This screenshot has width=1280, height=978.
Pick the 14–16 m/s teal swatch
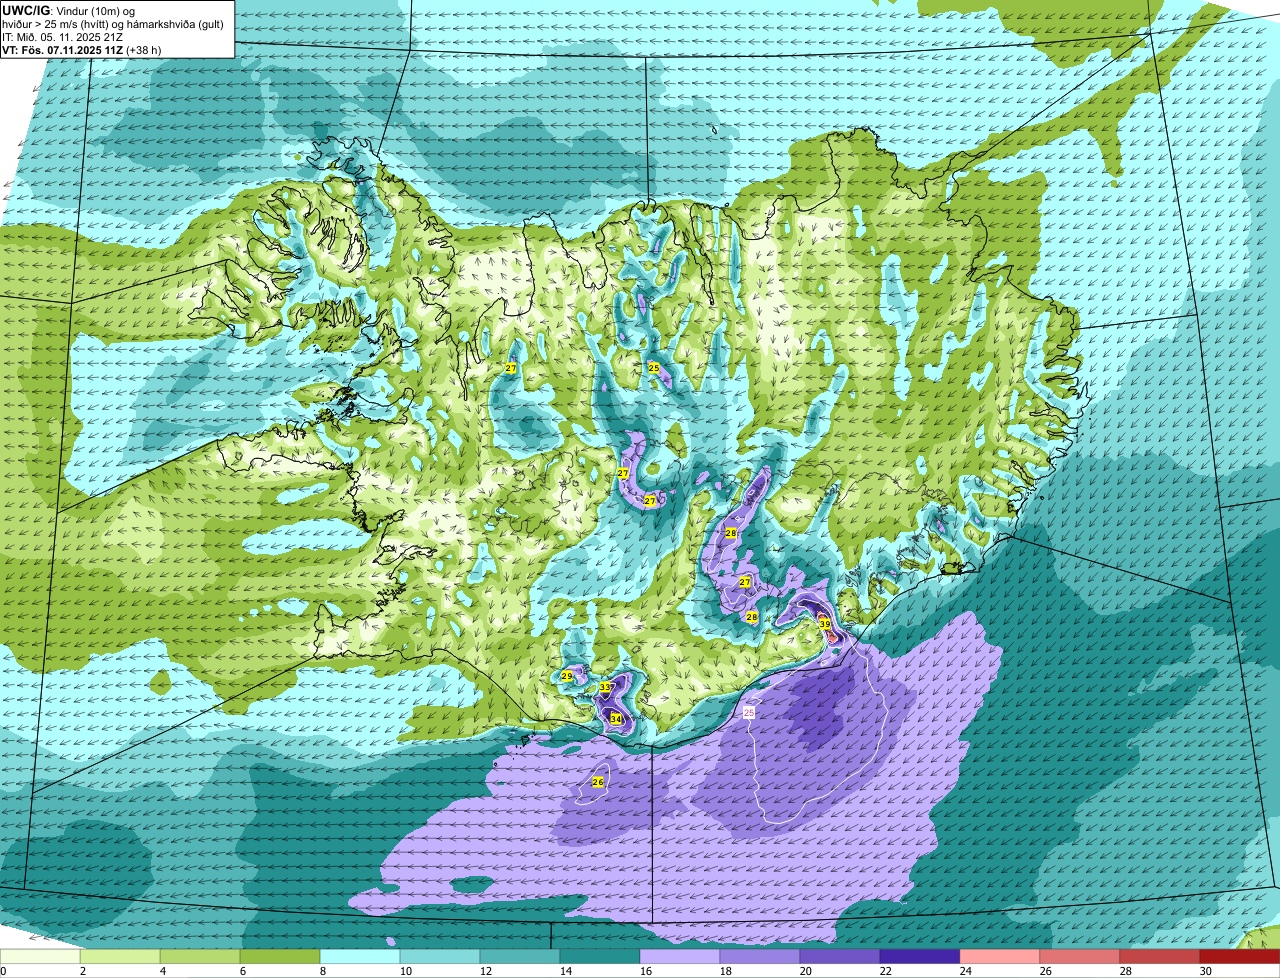(x=600, y=957)
